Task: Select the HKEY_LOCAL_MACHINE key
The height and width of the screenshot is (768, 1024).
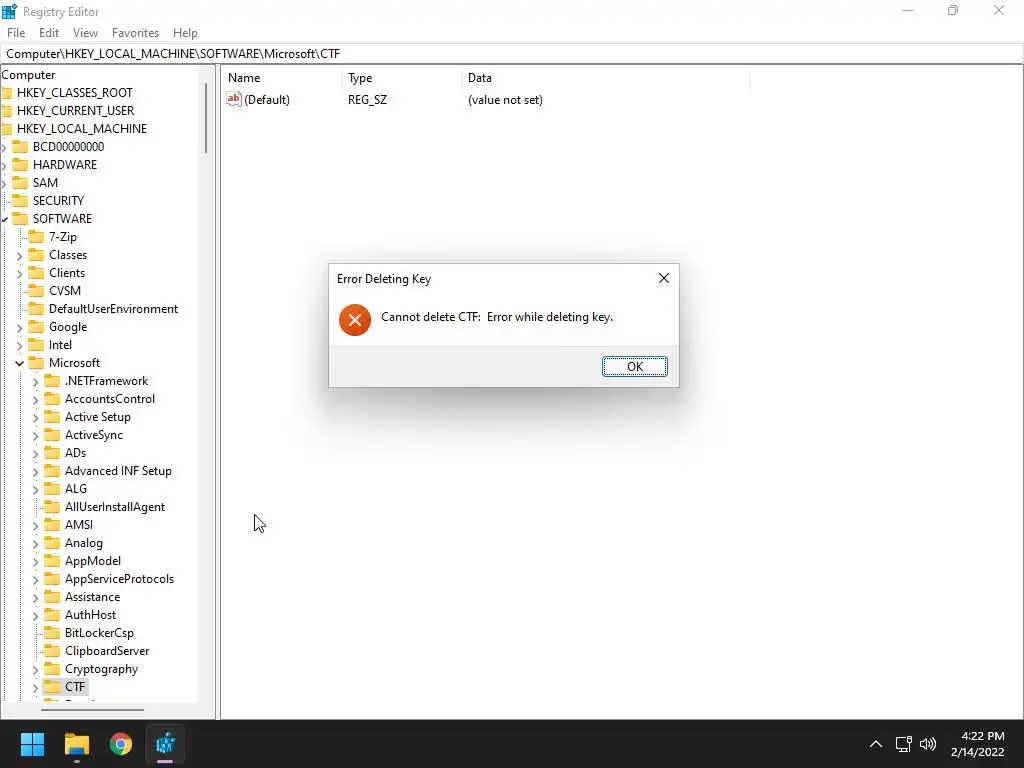Action: coord(82,129)
